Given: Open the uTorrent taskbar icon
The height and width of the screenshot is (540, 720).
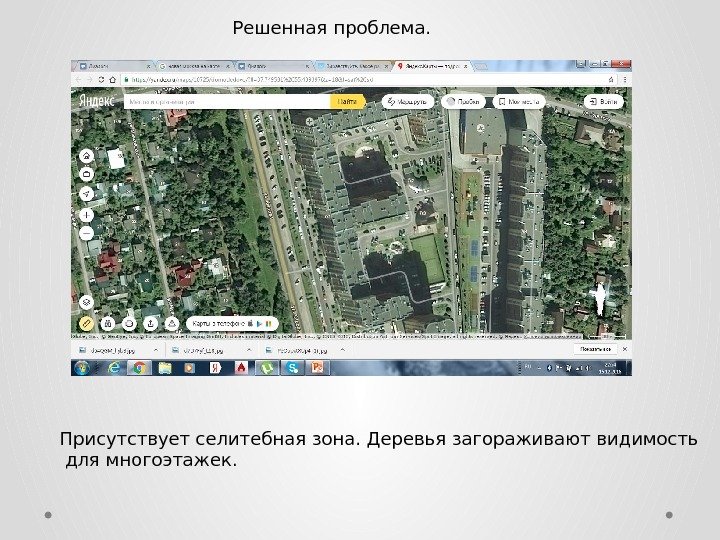Looking at the screenshot, I should pyautogui.click(x=266, y=368).
